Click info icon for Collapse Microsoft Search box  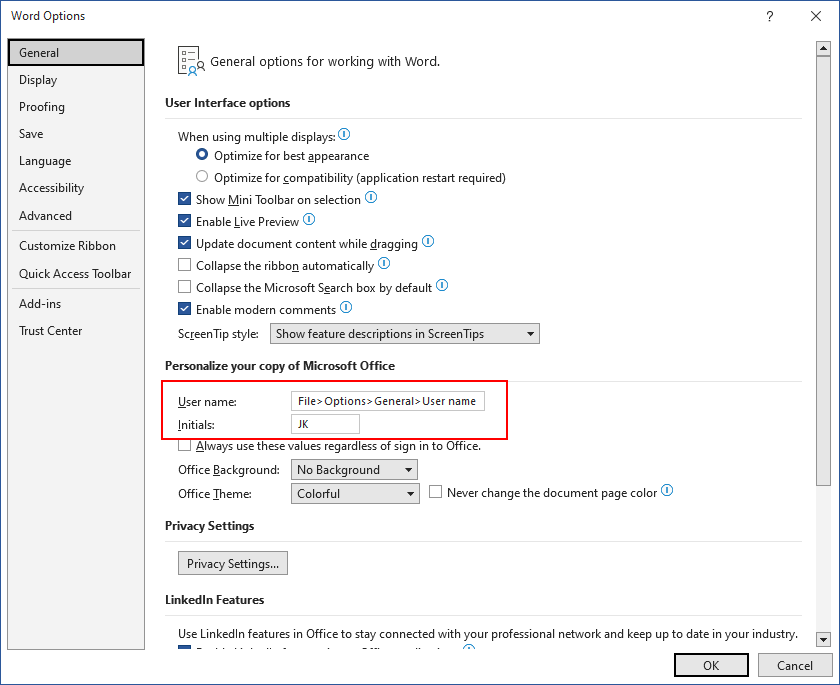click(442, 285)
